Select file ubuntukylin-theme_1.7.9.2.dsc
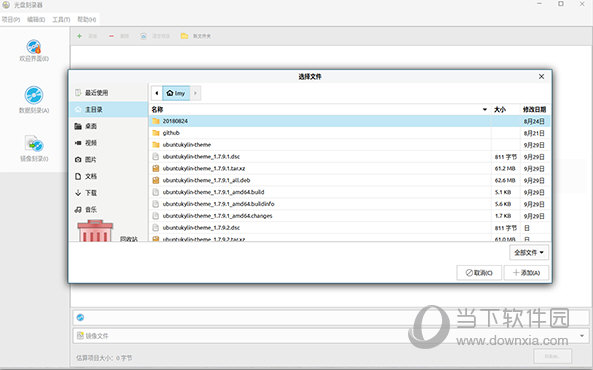The height and width of the screenshot is (370, 593). 349,228
